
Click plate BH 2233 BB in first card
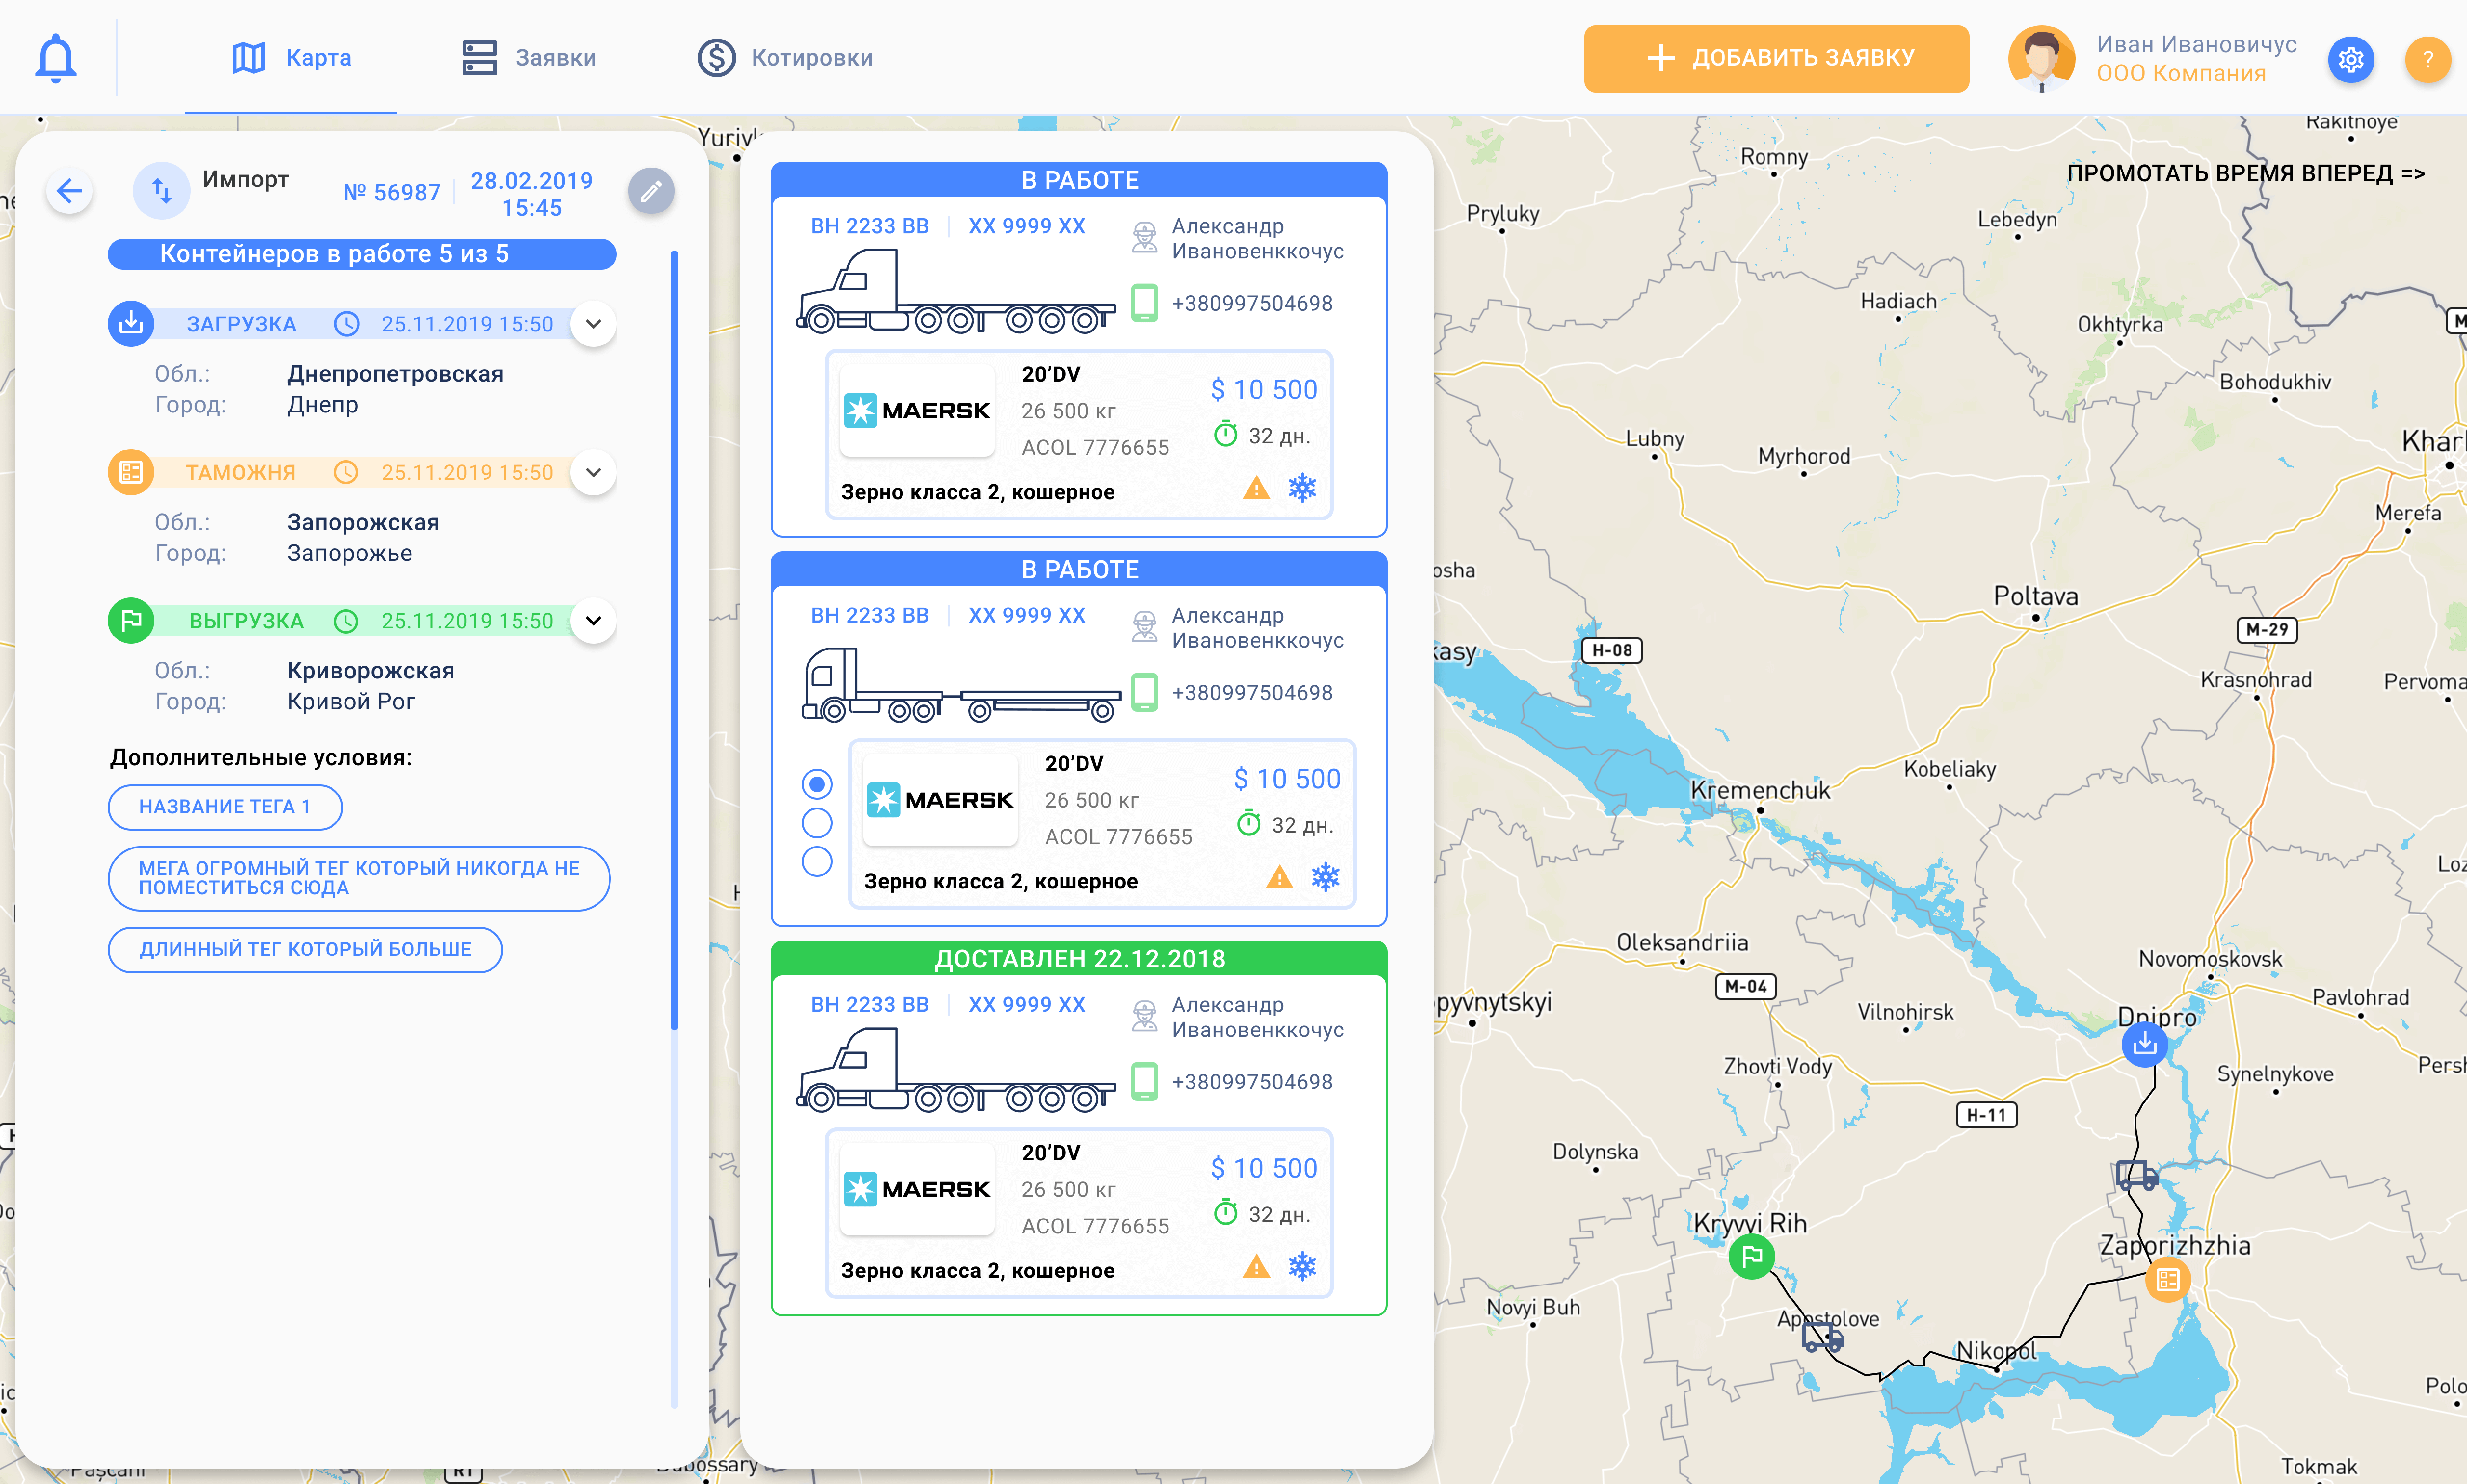coord(869,226)
